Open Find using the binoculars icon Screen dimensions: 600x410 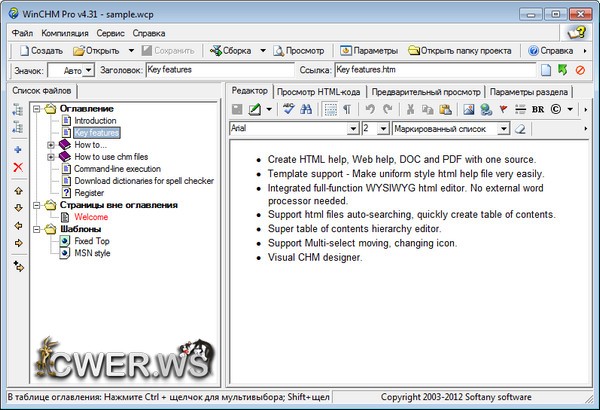306,109
